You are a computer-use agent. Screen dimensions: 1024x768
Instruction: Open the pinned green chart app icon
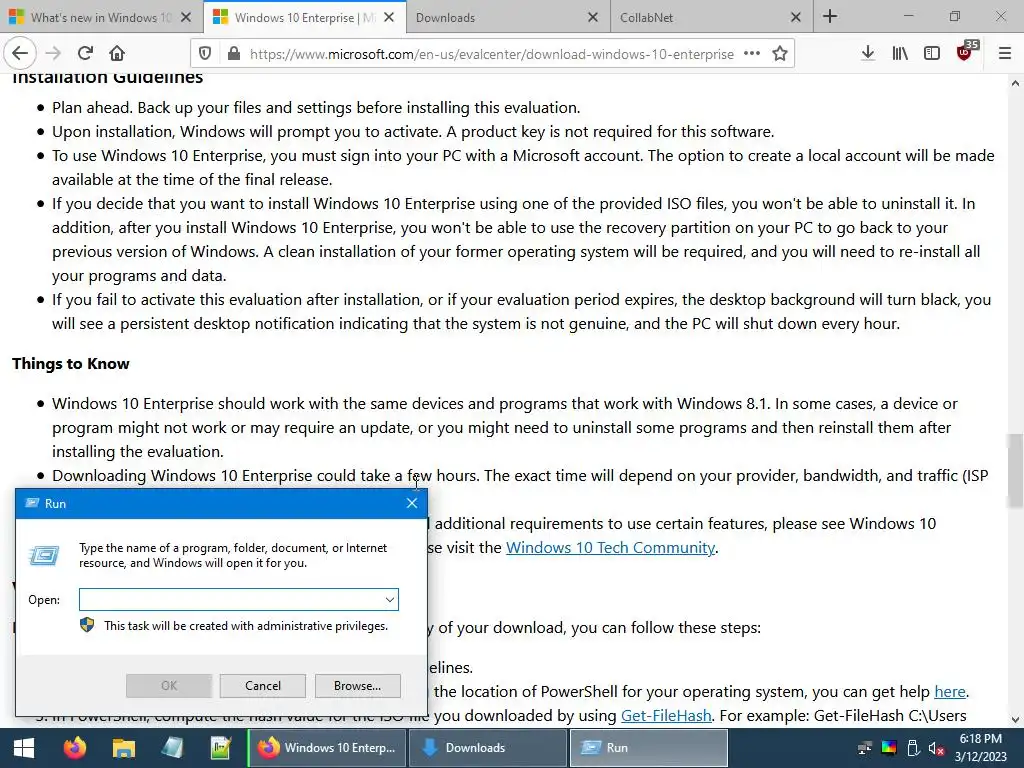[221, 748]
